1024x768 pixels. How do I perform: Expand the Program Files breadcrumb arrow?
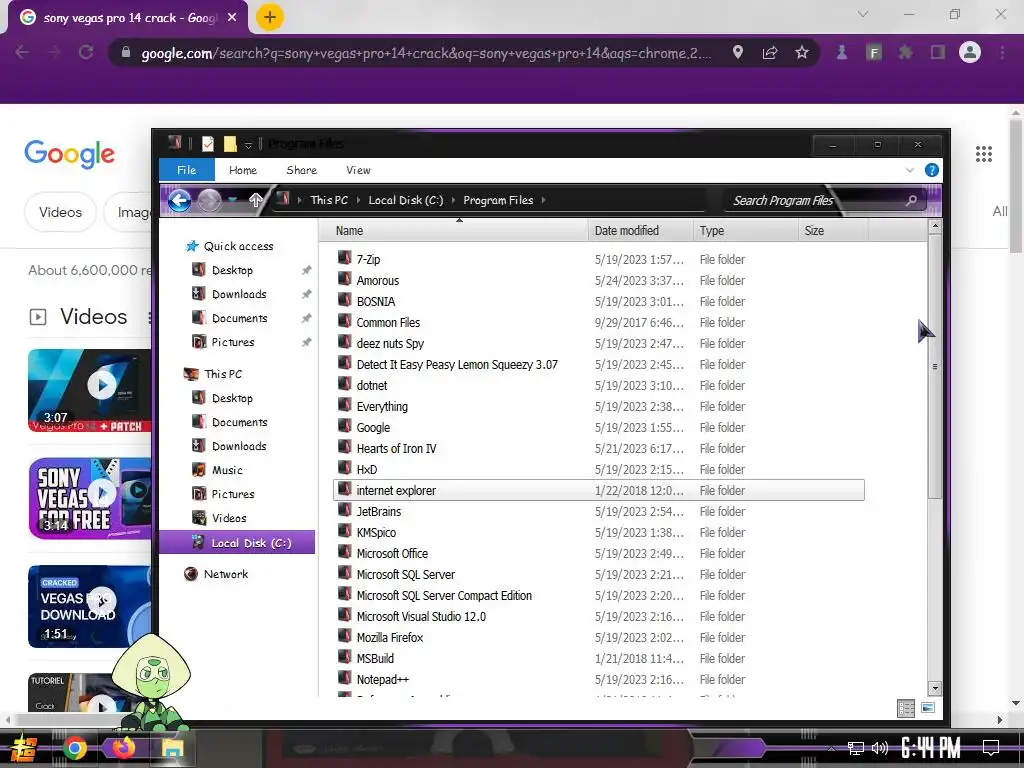coord(543,200)
